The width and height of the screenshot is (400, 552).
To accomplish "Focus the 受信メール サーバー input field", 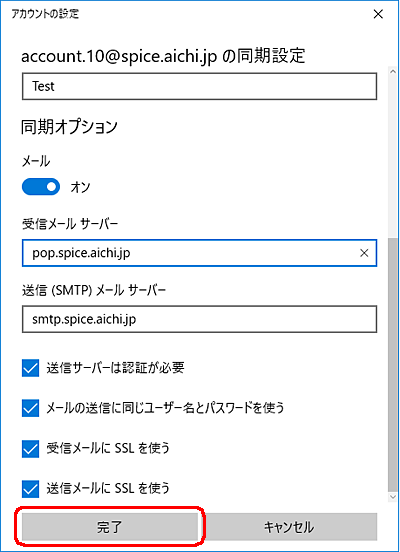I will point(199,253).
